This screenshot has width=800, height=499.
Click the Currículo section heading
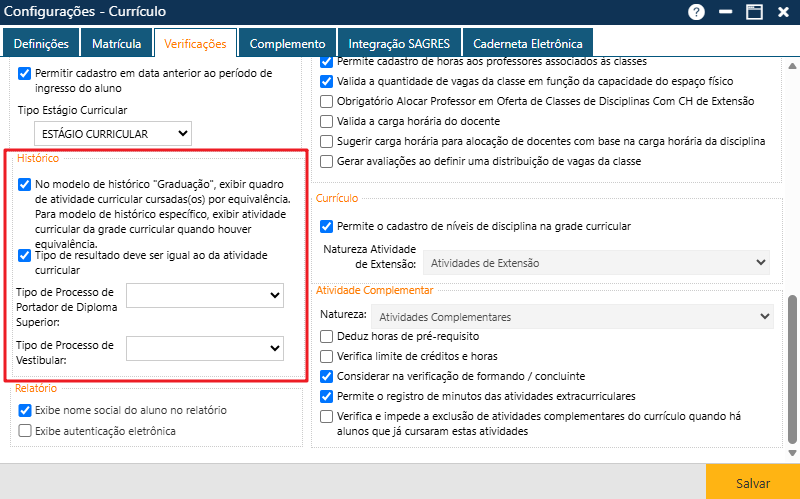[x=337, y=198]
